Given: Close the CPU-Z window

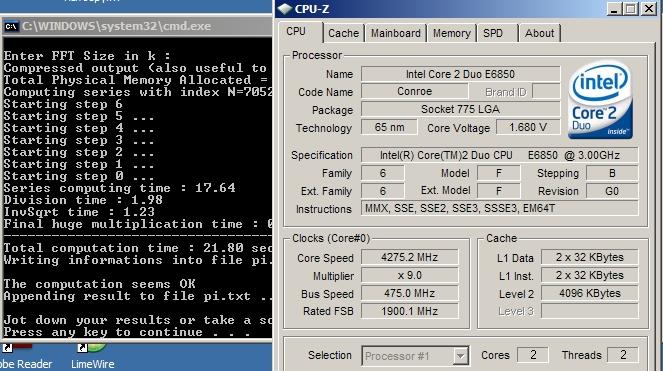Looking at the screenshot, I should 649,9.
